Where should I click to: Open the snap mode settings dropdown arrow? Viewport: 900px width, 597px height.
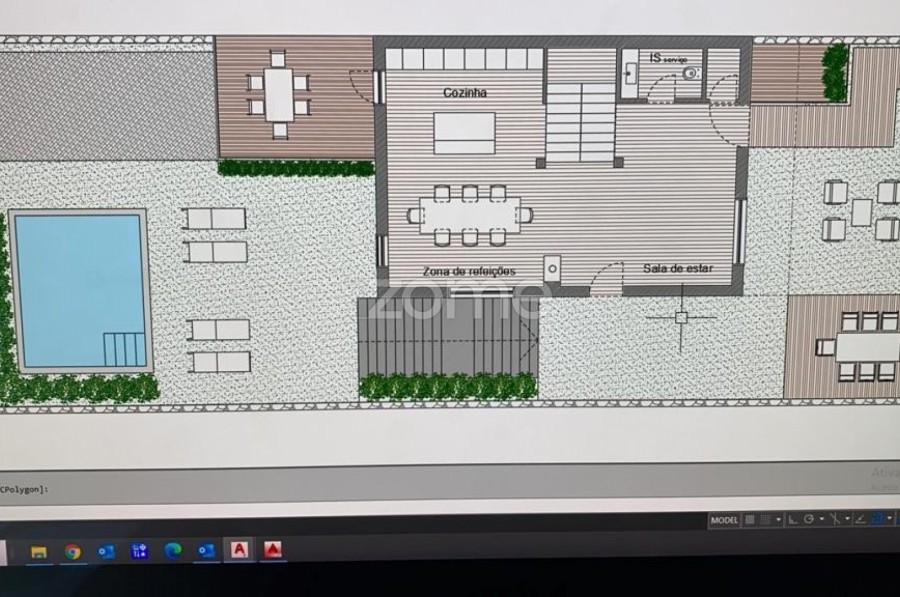tap(778, 520)
